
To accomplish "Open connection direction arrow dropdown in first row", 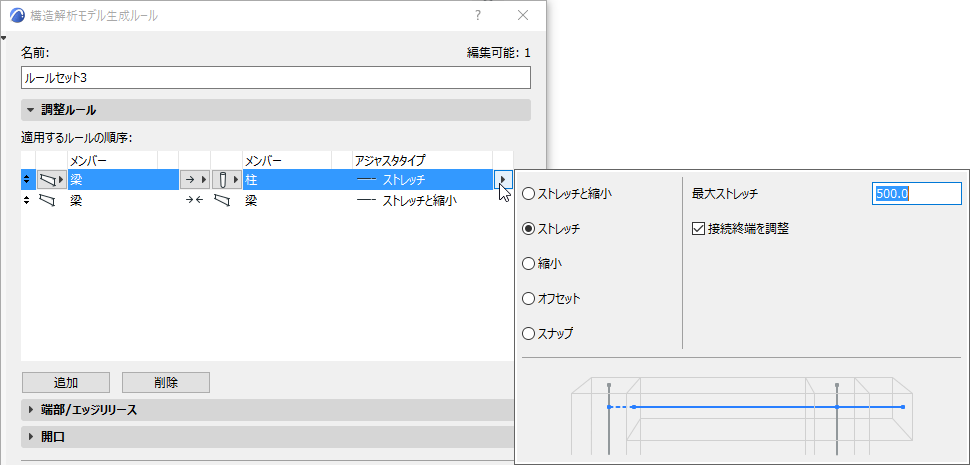I will click(194, 180).
